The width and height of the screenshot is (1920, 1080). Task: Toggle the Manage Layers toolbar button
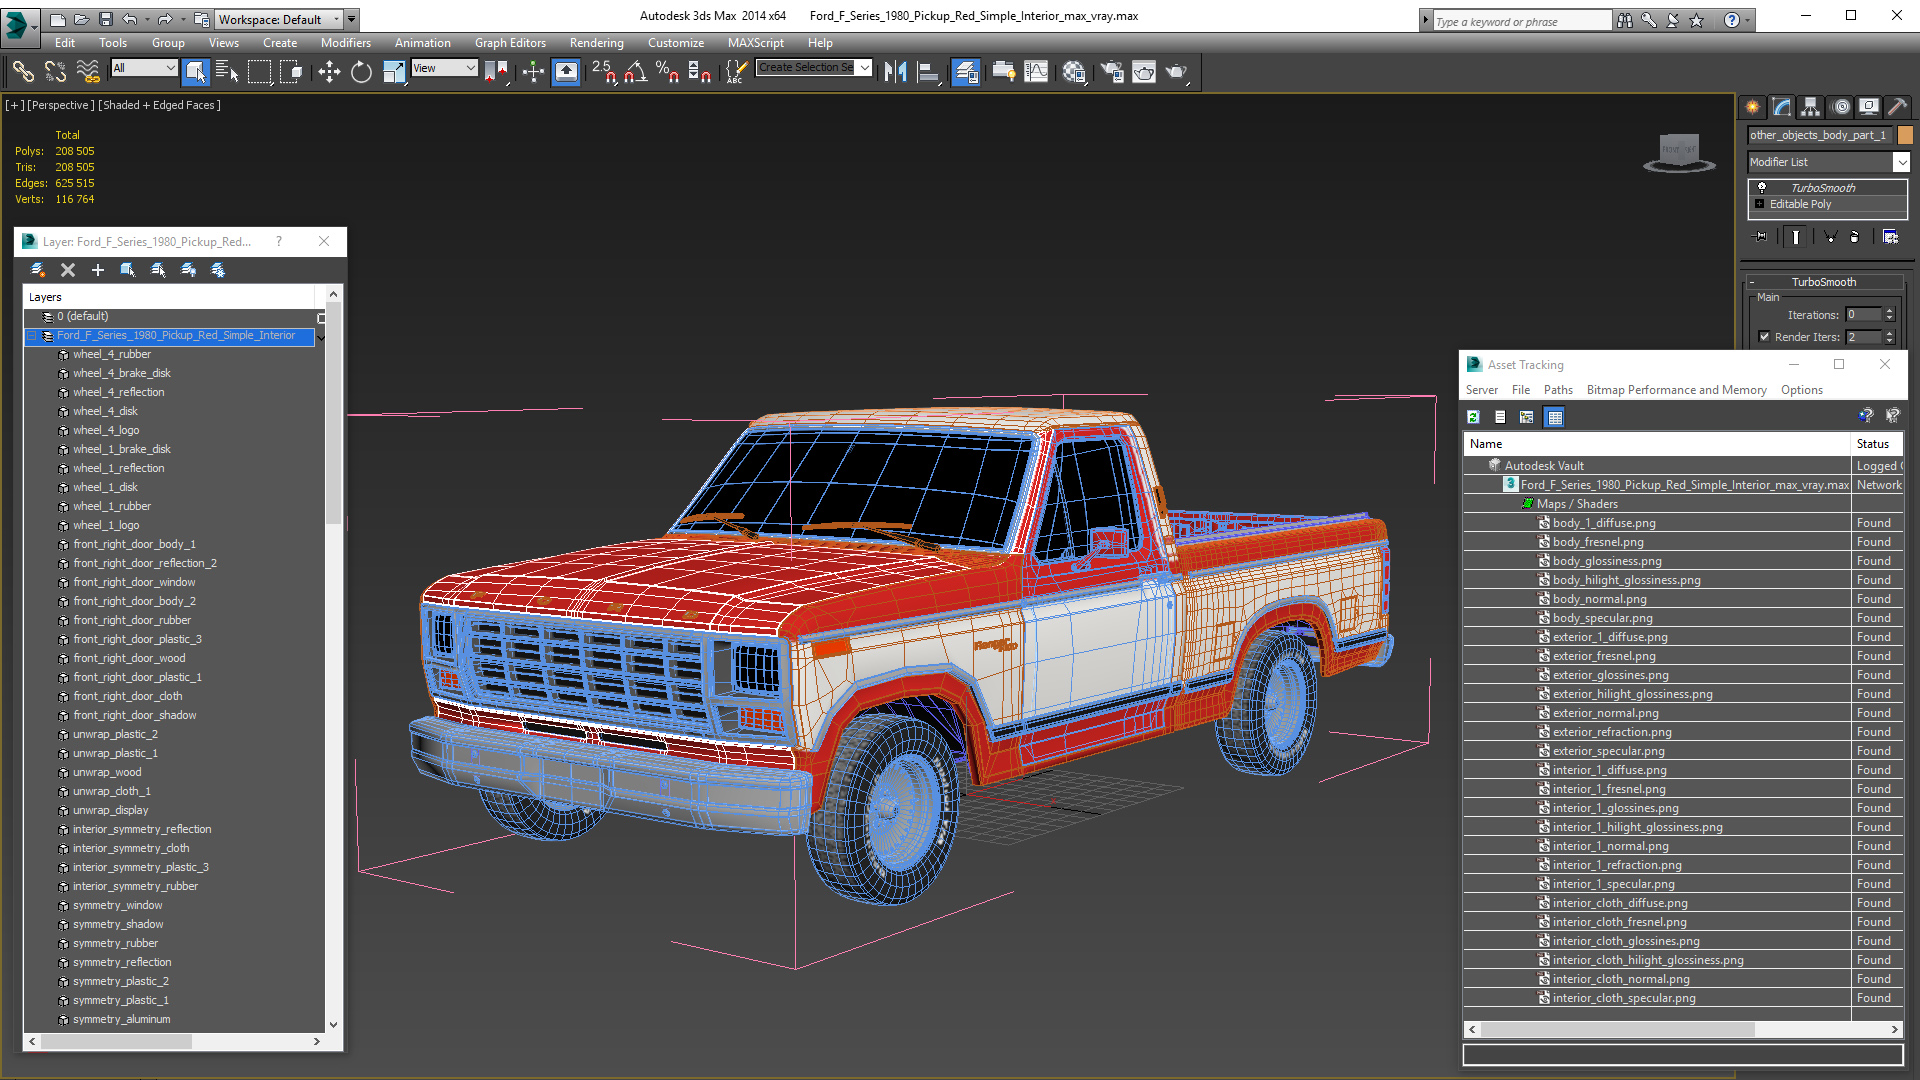[965, 71]
